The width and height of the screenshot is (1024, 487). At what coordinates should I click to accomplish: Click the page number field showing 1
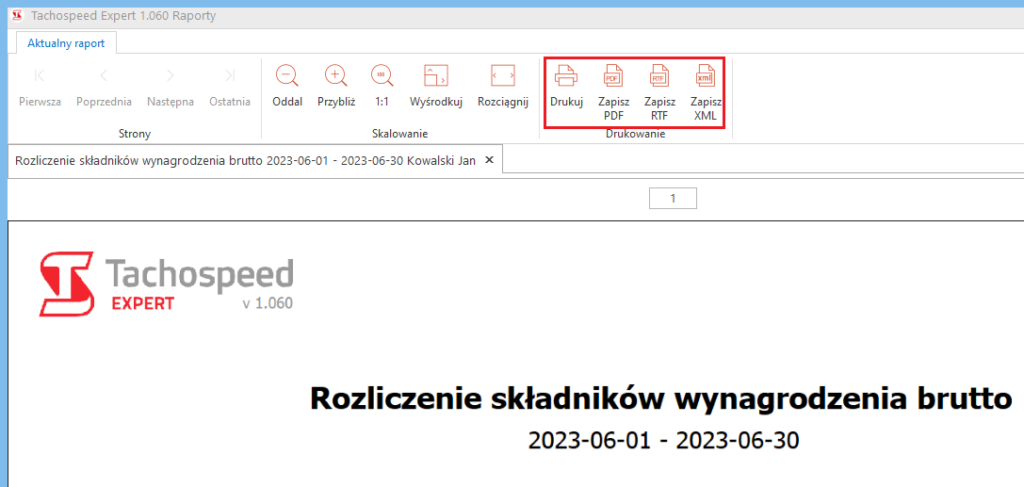[x=673, y=198]
